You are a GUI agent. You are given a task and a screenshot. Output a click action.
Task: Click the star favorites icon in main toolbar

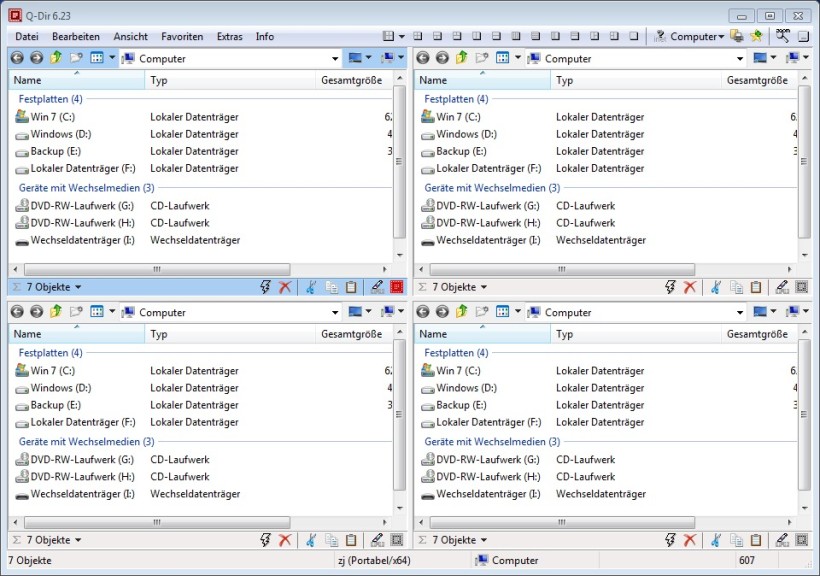click(x=756, y=36)
